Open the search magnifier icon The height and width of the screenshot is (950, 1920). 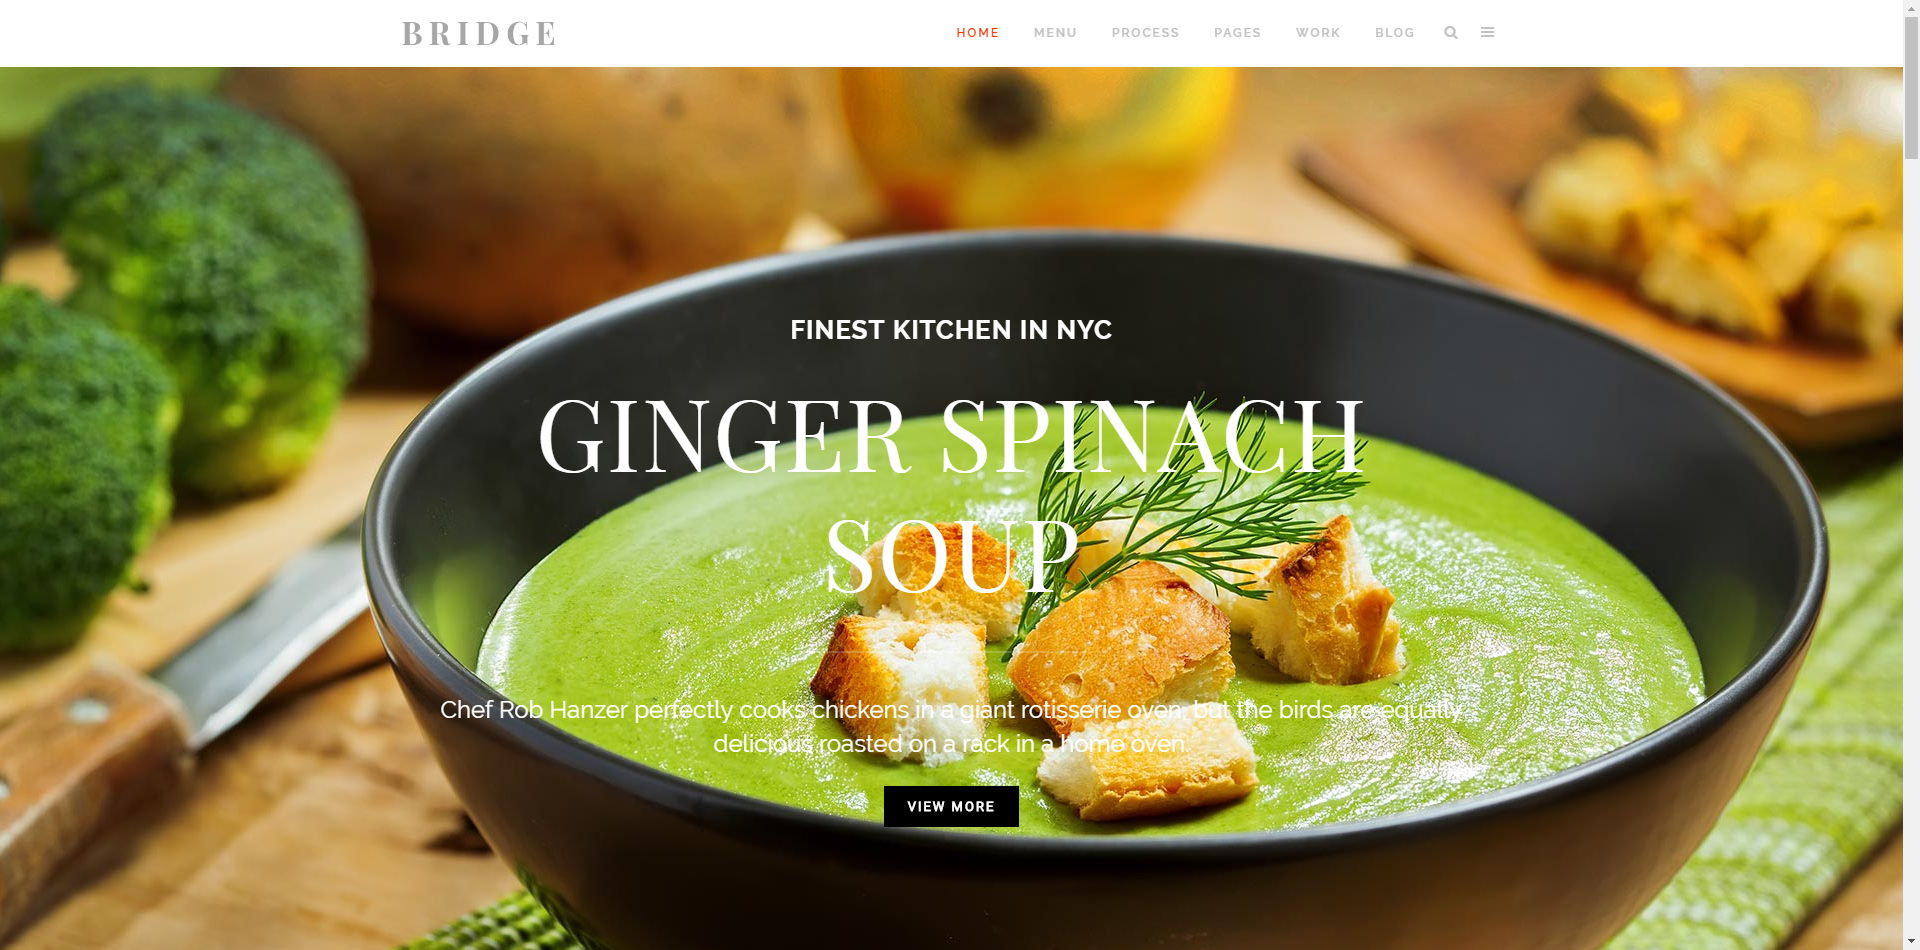coord(1451,33)
